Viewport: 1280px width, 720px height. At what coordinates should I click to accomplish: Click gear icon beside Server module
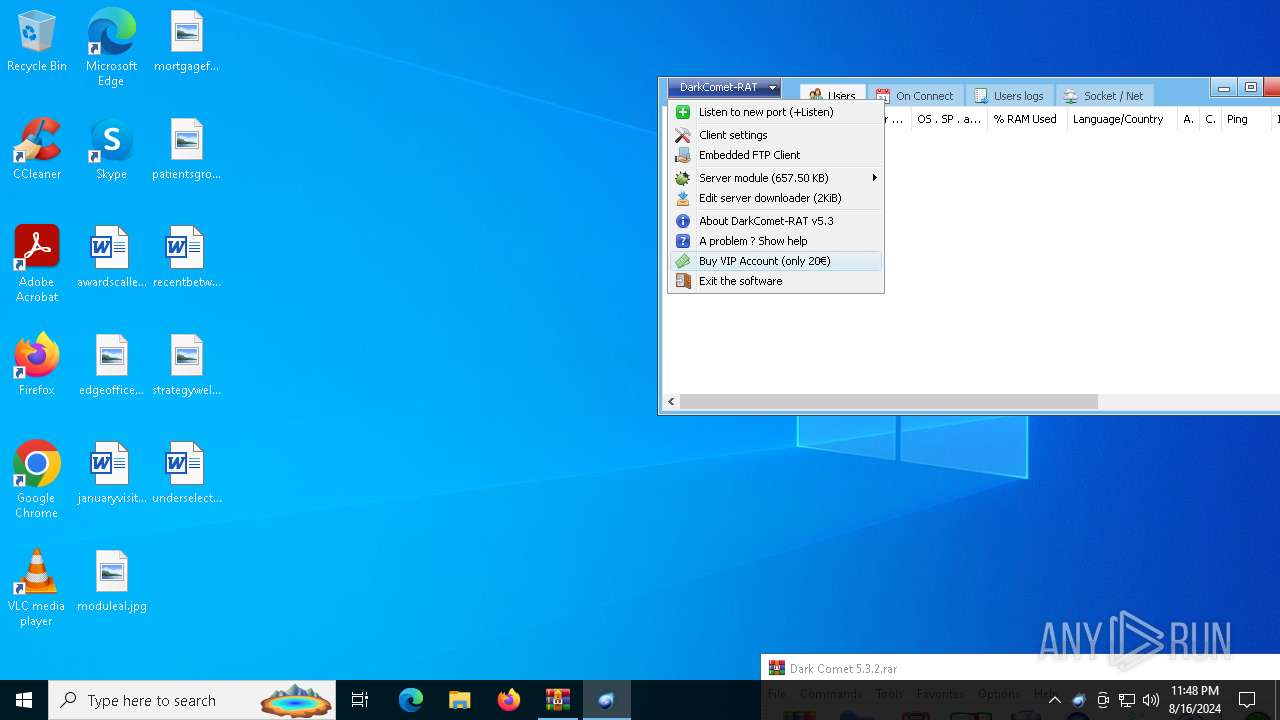click(683, 178)
